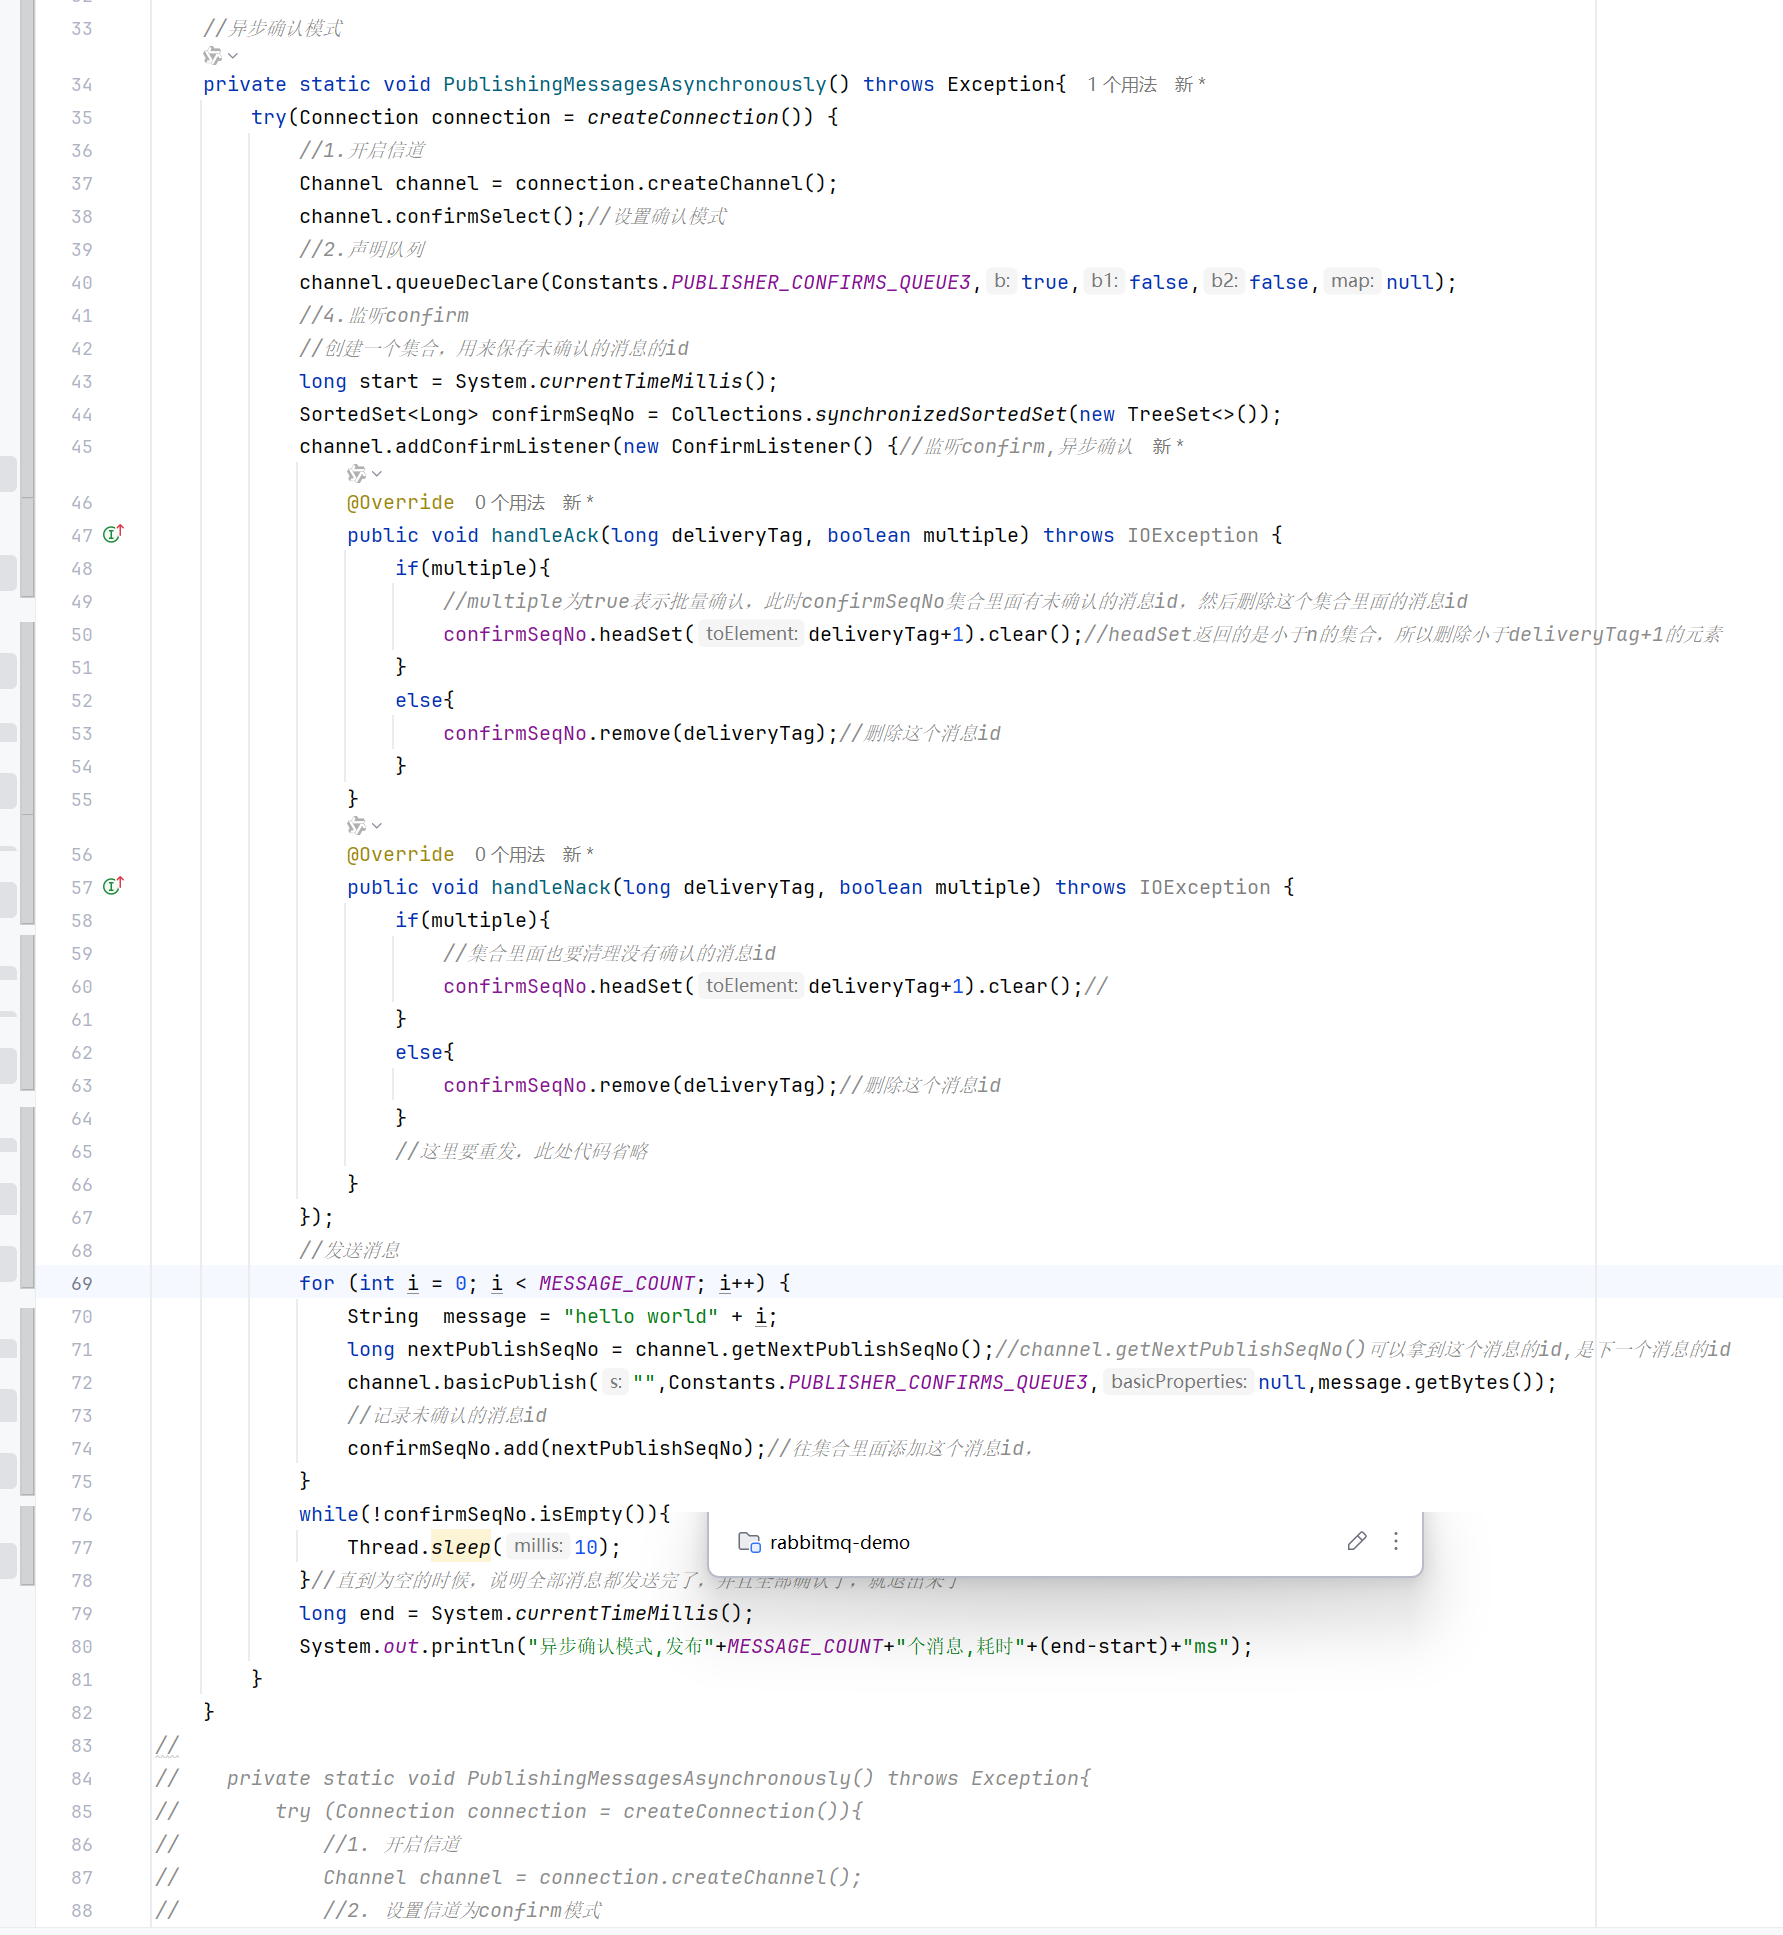The width and height of the screenshot is (1783, 1935).
Task: Click confirmSelect on line 38
Action: tap(473, 217)
